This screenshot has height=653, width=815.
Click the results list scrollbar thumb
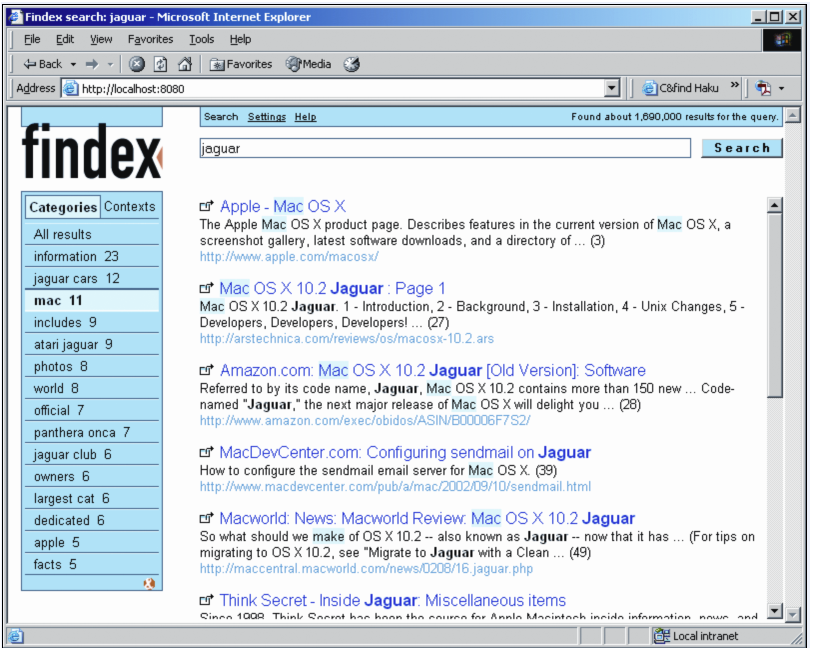pyautogui.click(x=774, y=305)
